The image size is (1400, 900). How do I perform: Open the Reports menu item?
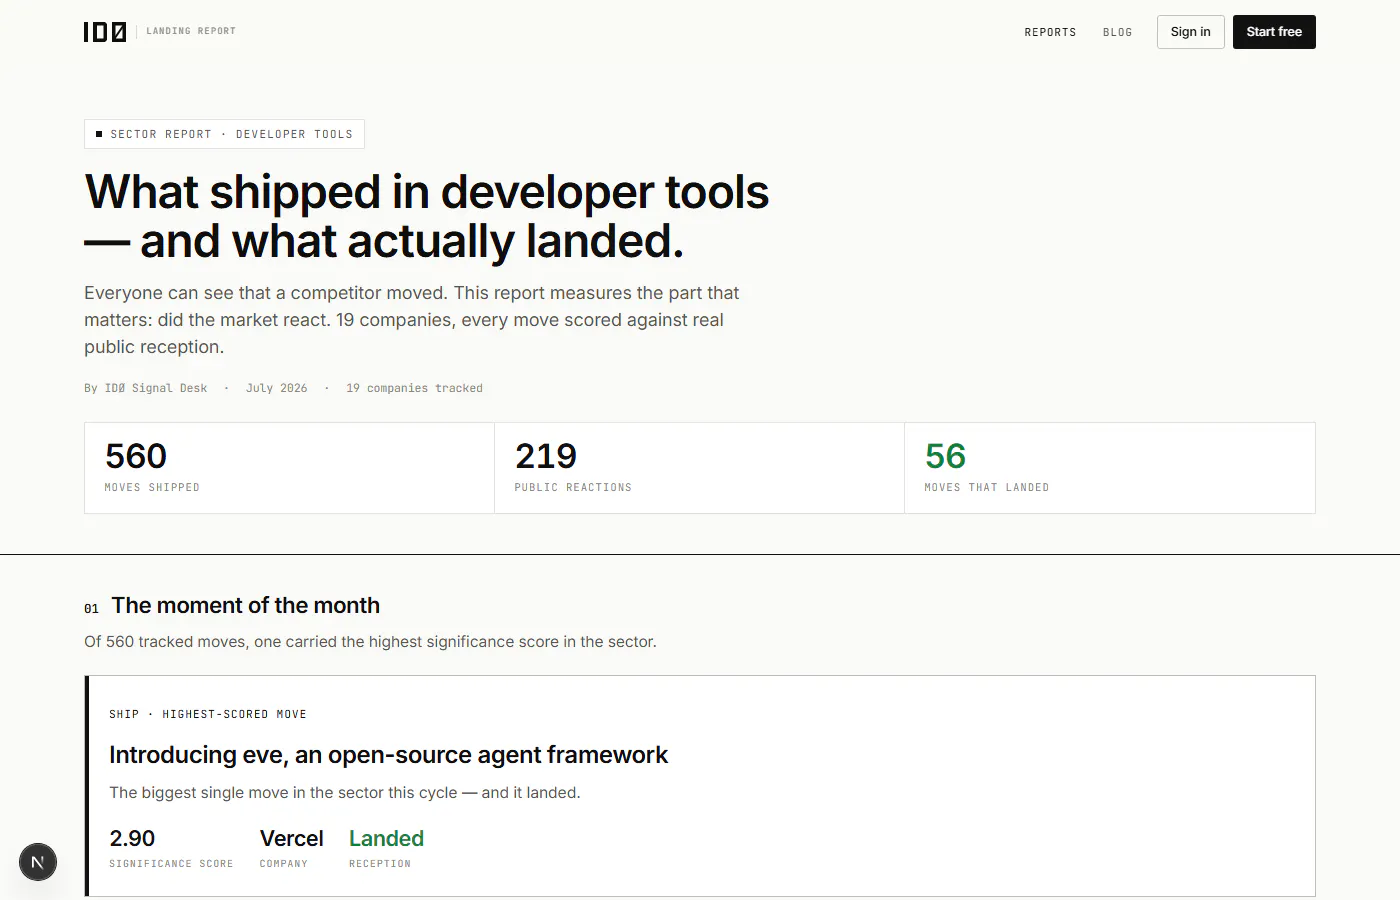[x=1050, y=32]
